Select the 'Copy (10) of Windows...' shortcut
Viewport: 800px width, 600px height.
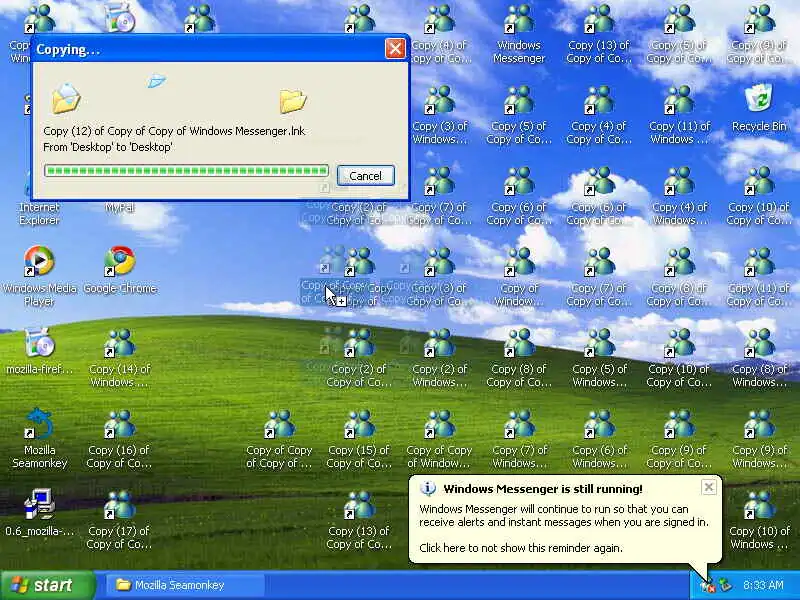click(x=759, y=520)
